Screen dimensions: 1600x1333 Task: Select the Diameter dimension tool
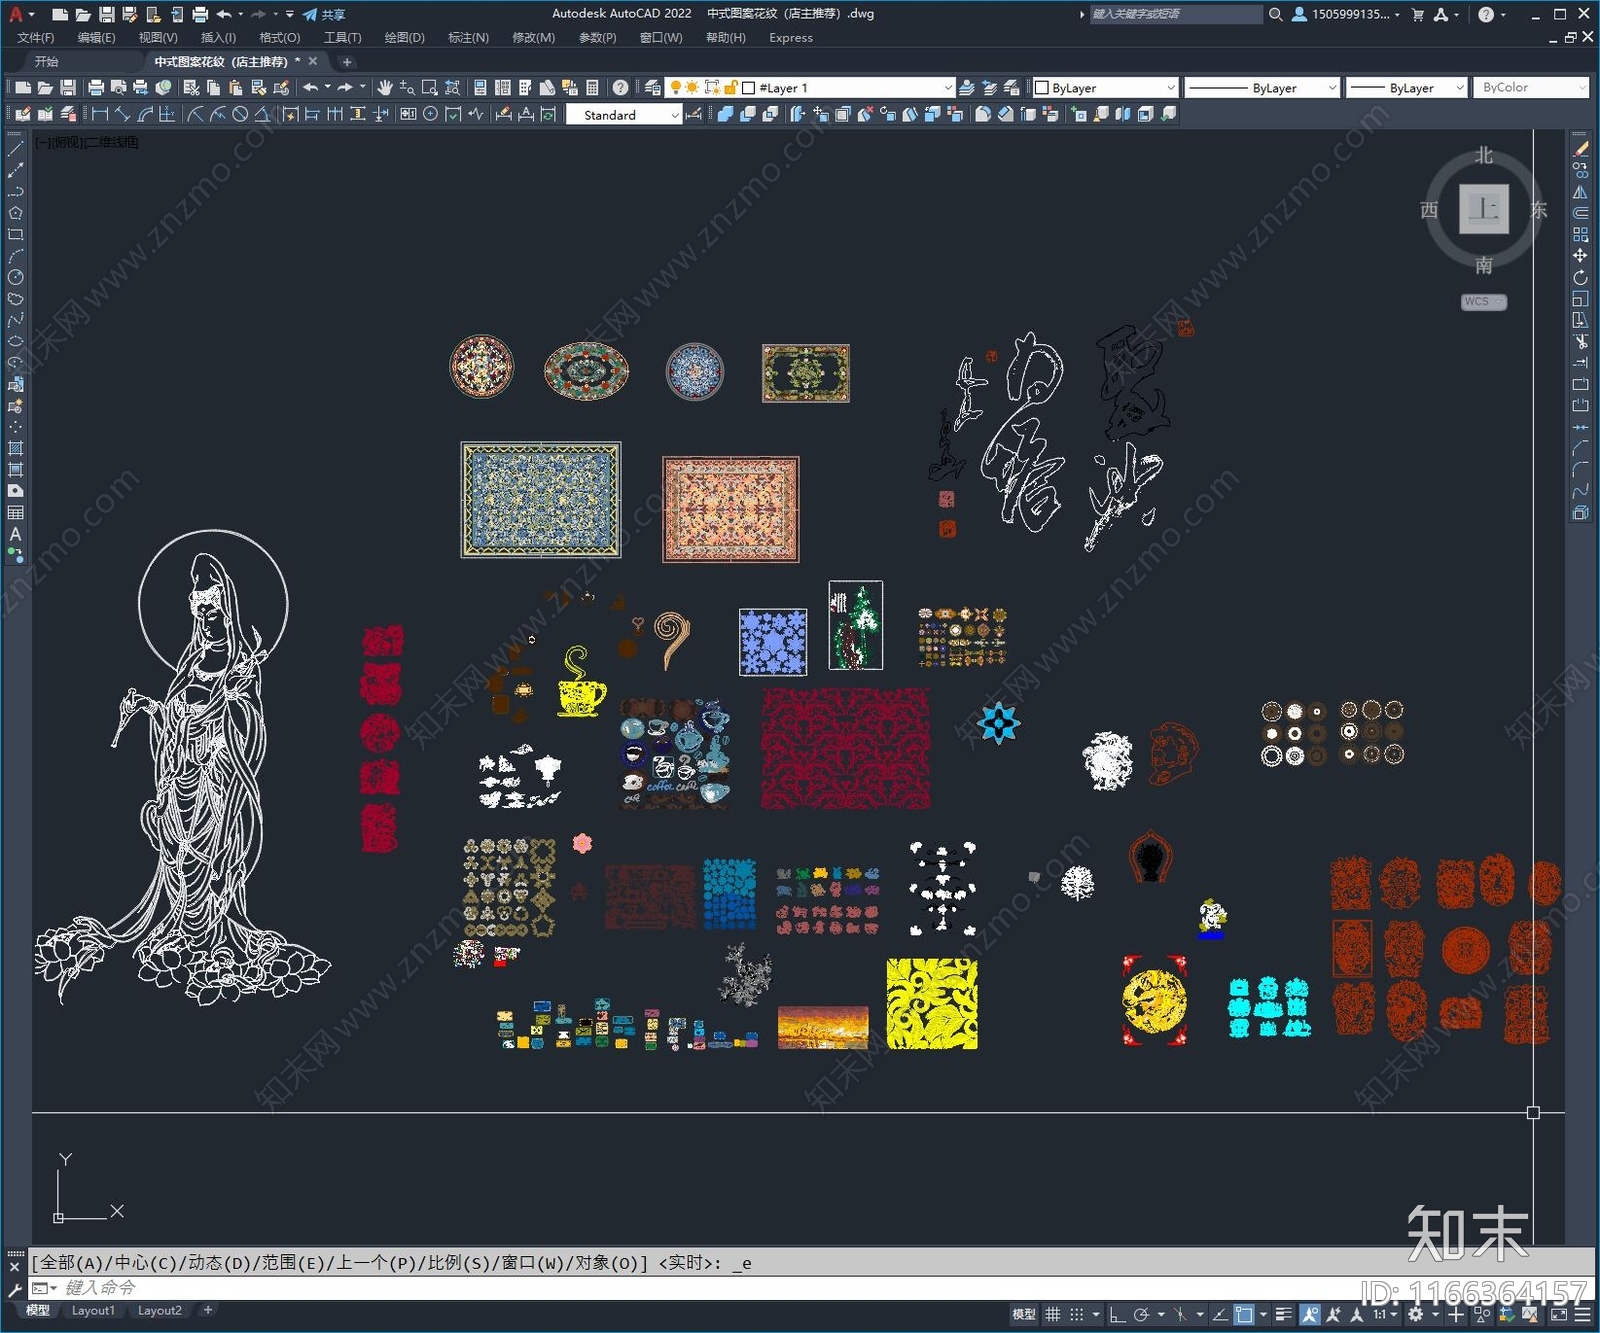(x=240, y=114)
